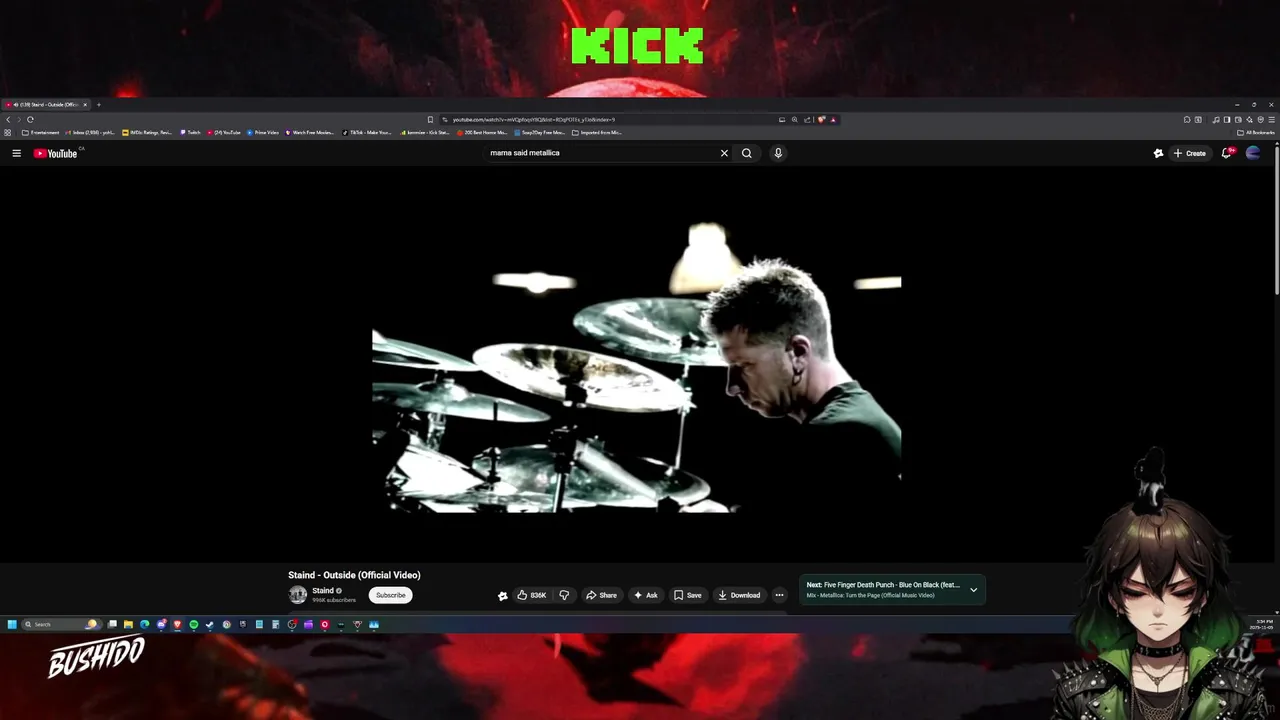
Task: Open Microsoft Edge from the taskbar
Action: (145, 624)
